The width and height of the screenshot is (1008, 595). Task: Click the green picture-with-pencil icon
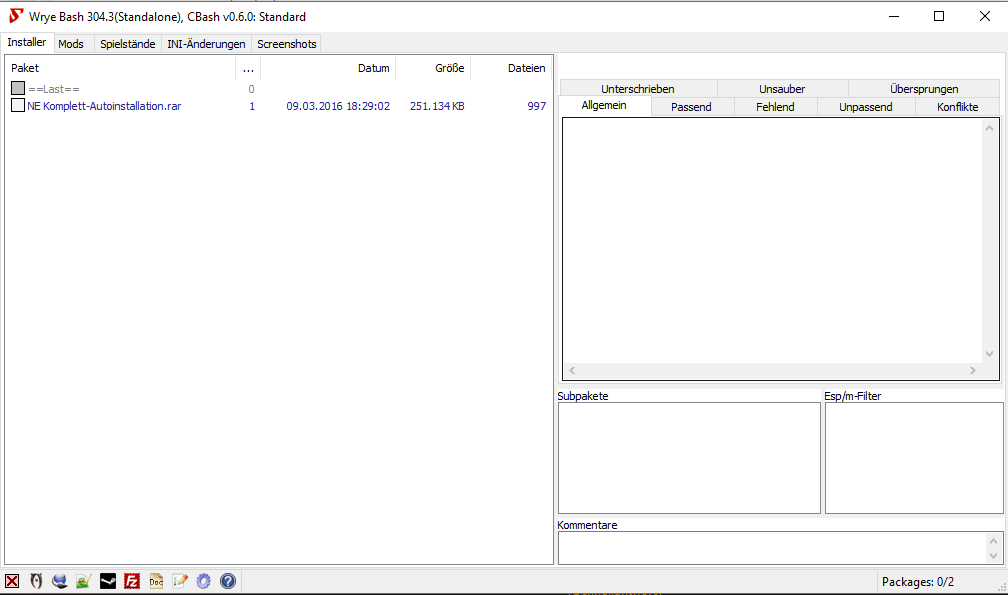[x=83, y=581]
